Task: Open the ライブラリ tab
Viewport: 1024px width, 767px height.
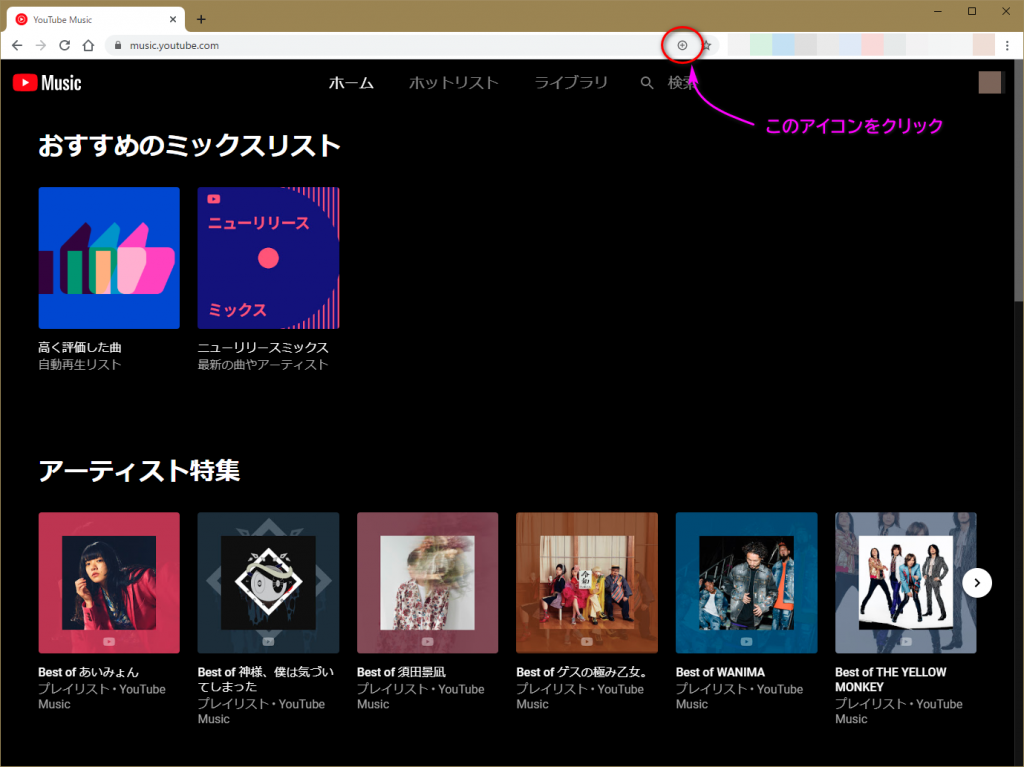Action: [570, 83]
